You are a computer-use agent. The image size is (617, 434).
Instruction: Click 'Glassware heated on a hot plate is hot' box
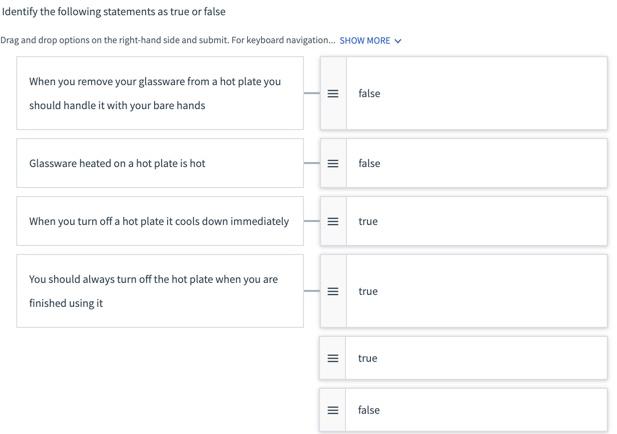(160, 163)
